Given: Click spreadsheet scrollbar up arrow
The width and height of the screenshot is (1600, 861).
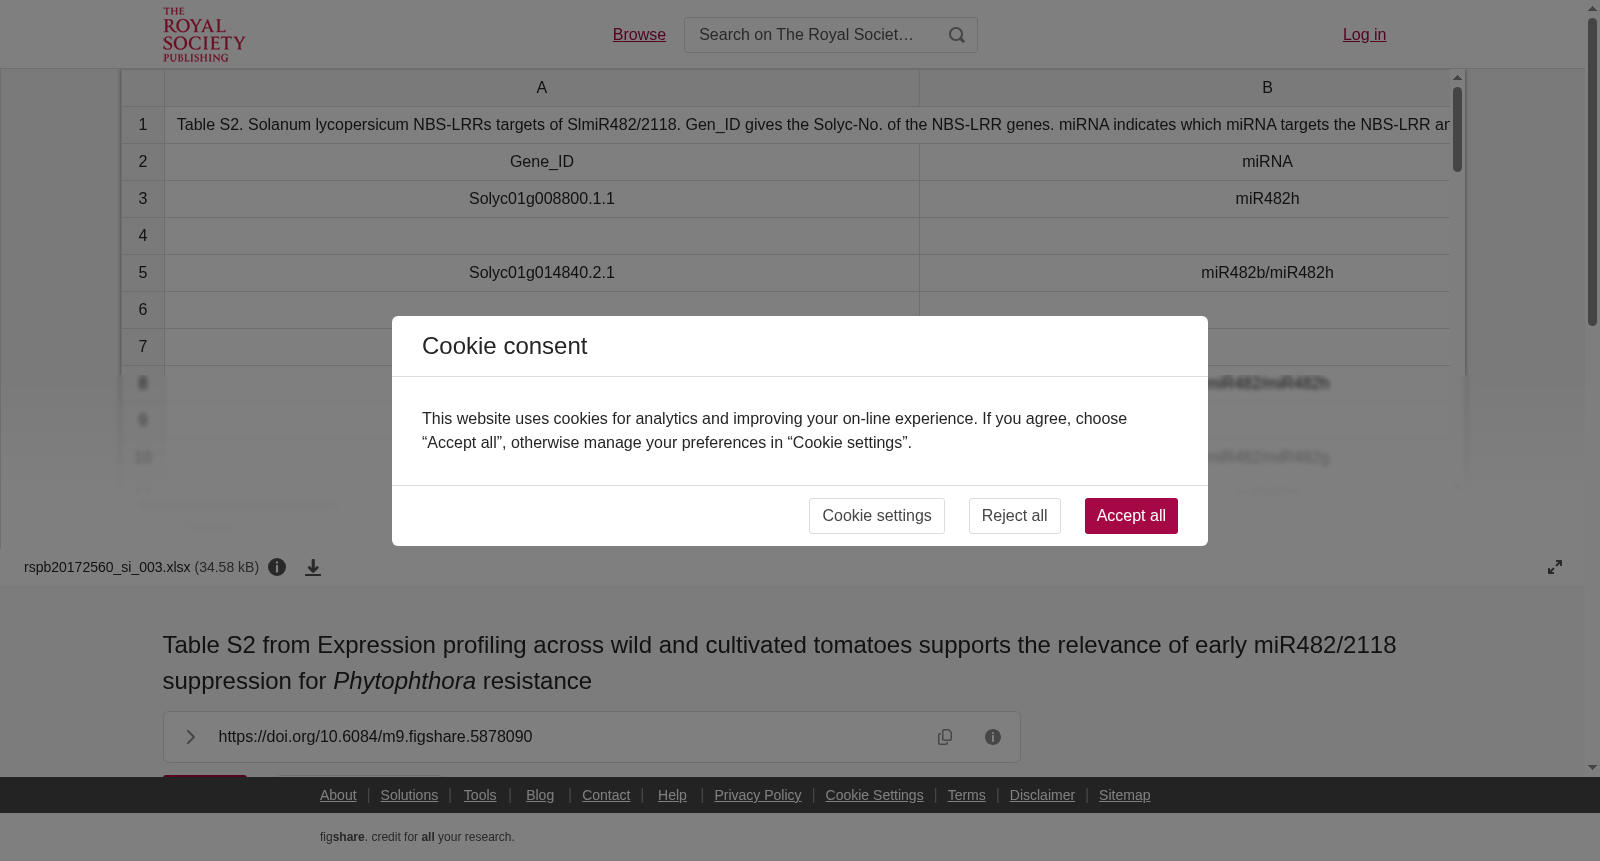Looking at the screenshot, I should tap(1457, 77).
